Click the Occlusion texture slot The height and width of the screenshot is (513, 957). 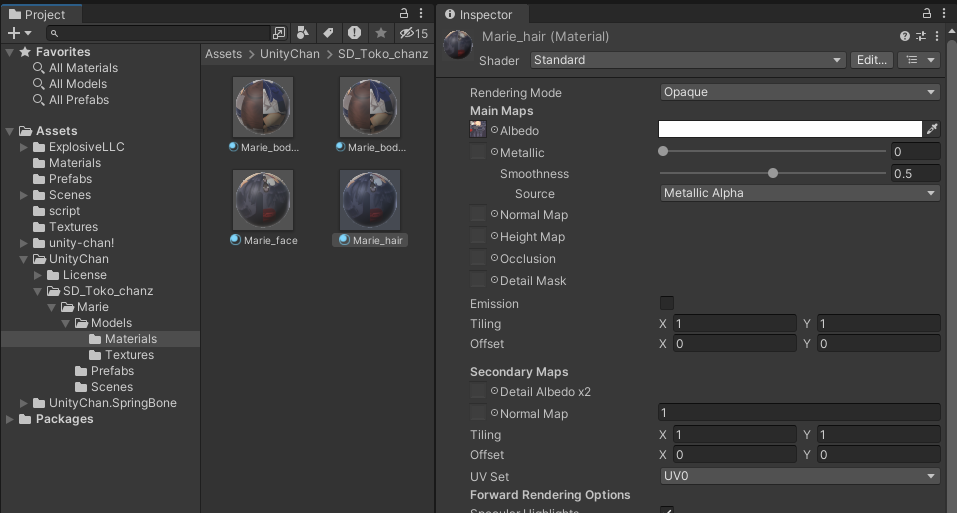tap(478, 258)
